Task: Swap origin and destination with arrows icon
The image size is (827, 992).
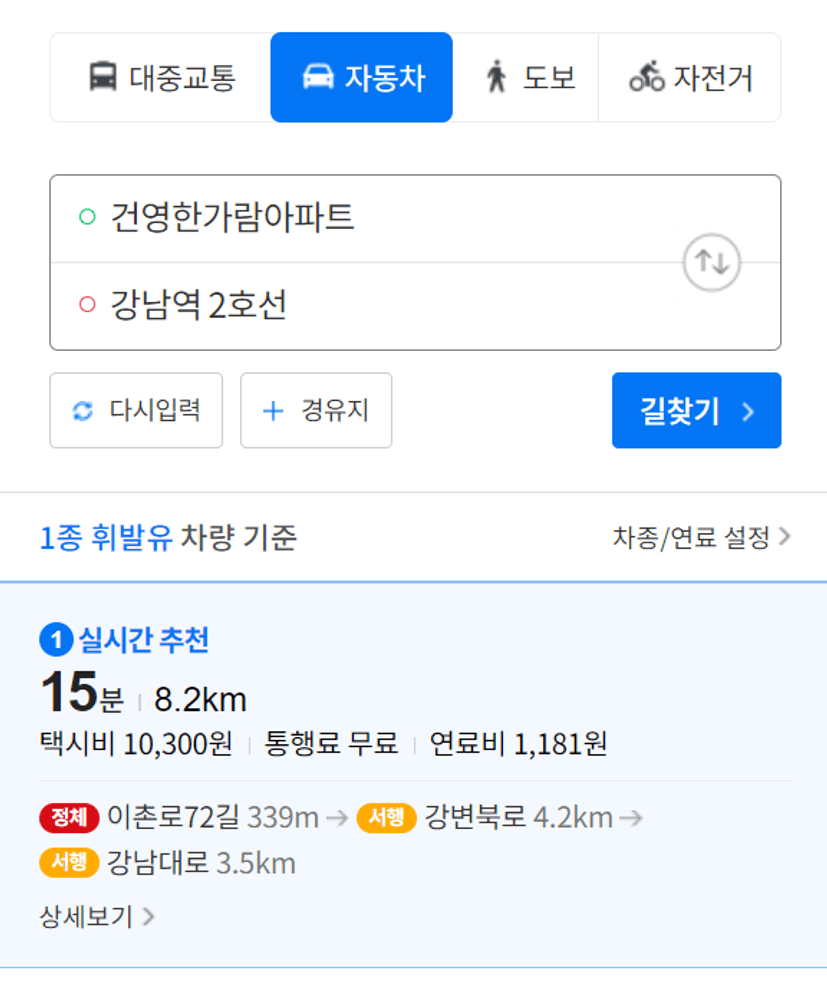Action: coord(711,263)
